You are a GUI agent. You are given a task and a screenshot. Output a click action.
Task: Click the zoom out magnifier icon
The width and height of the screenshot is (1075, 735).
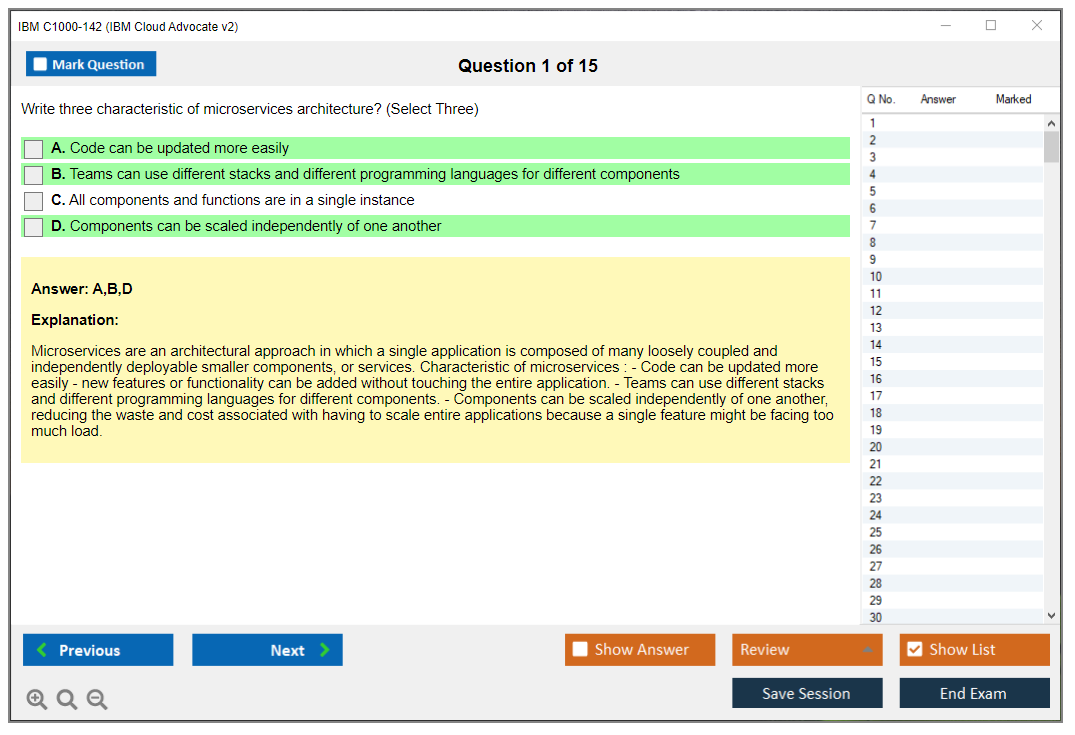(97, 700)
